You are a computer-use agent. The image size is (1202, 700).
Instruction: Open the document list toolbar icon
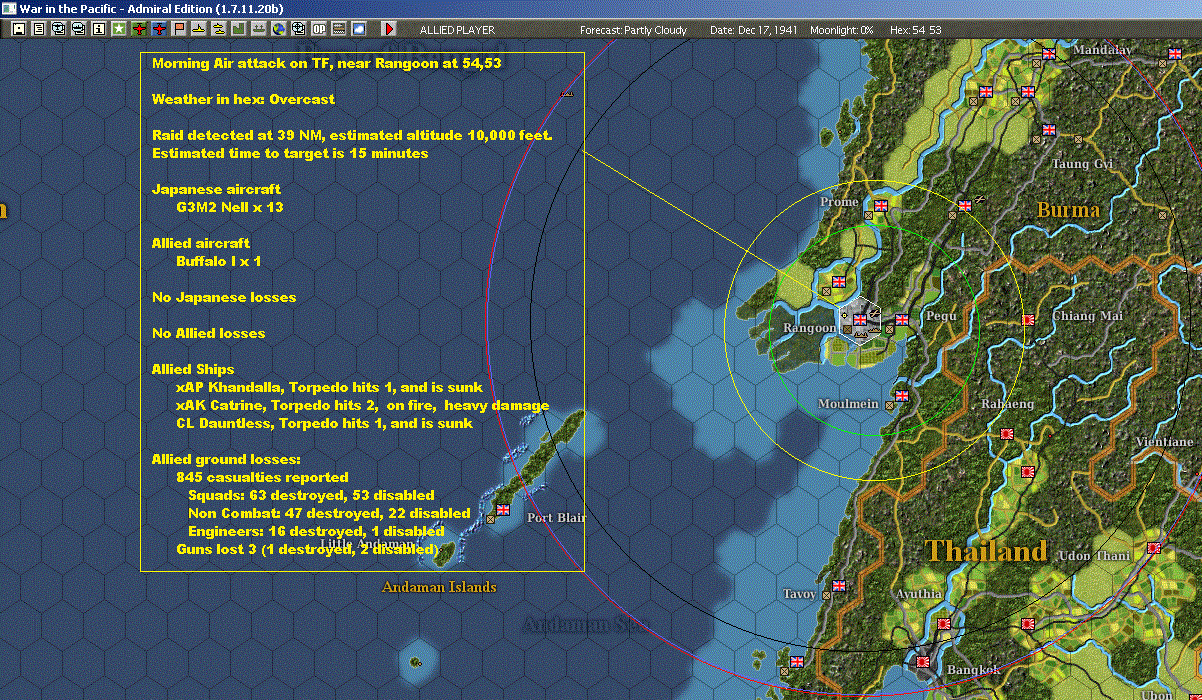point(39,29)
